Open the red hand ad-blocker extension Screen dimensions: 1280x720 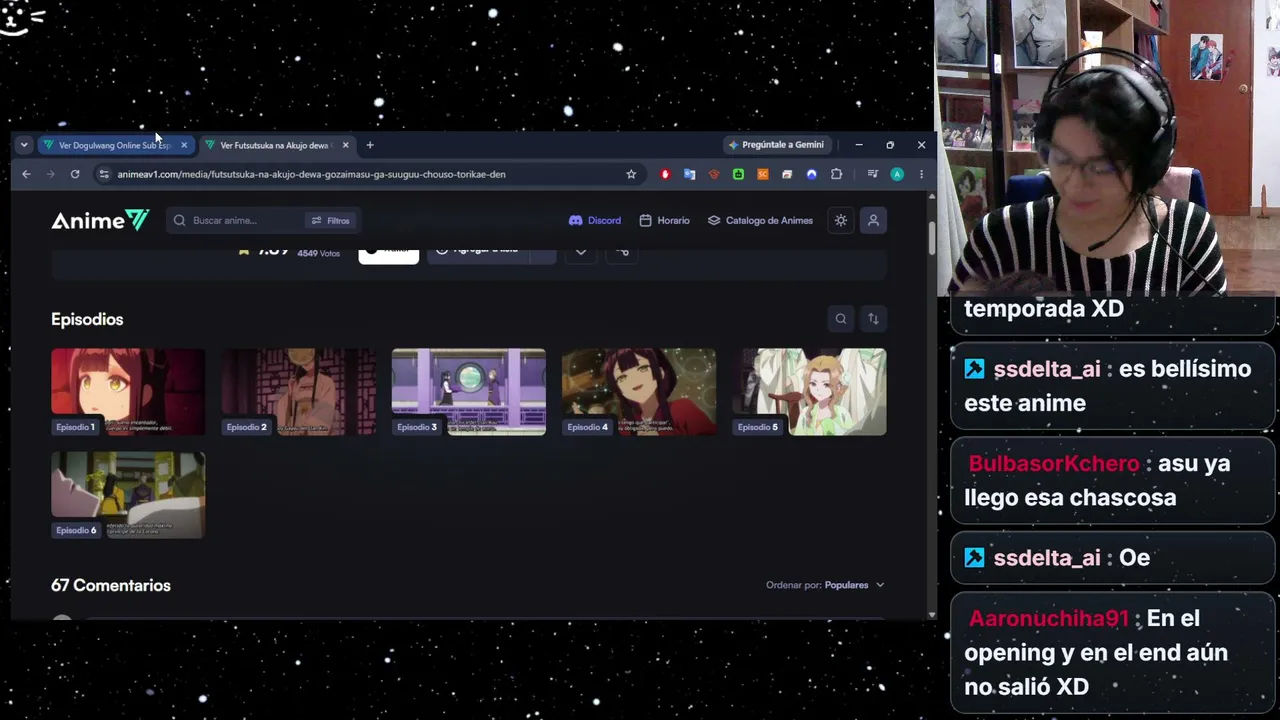[665, 174]
